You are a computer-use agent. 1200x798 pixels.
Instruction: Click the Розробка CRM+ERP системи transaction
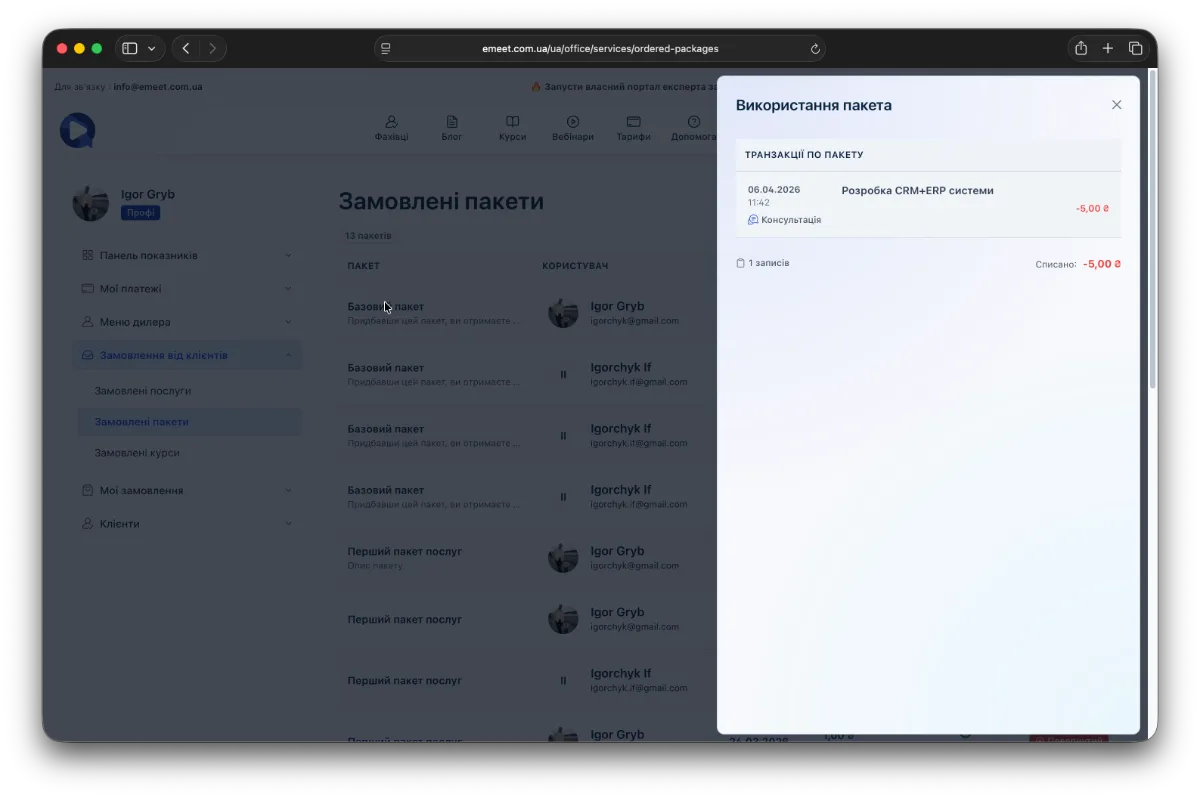(x=917, y=191)
